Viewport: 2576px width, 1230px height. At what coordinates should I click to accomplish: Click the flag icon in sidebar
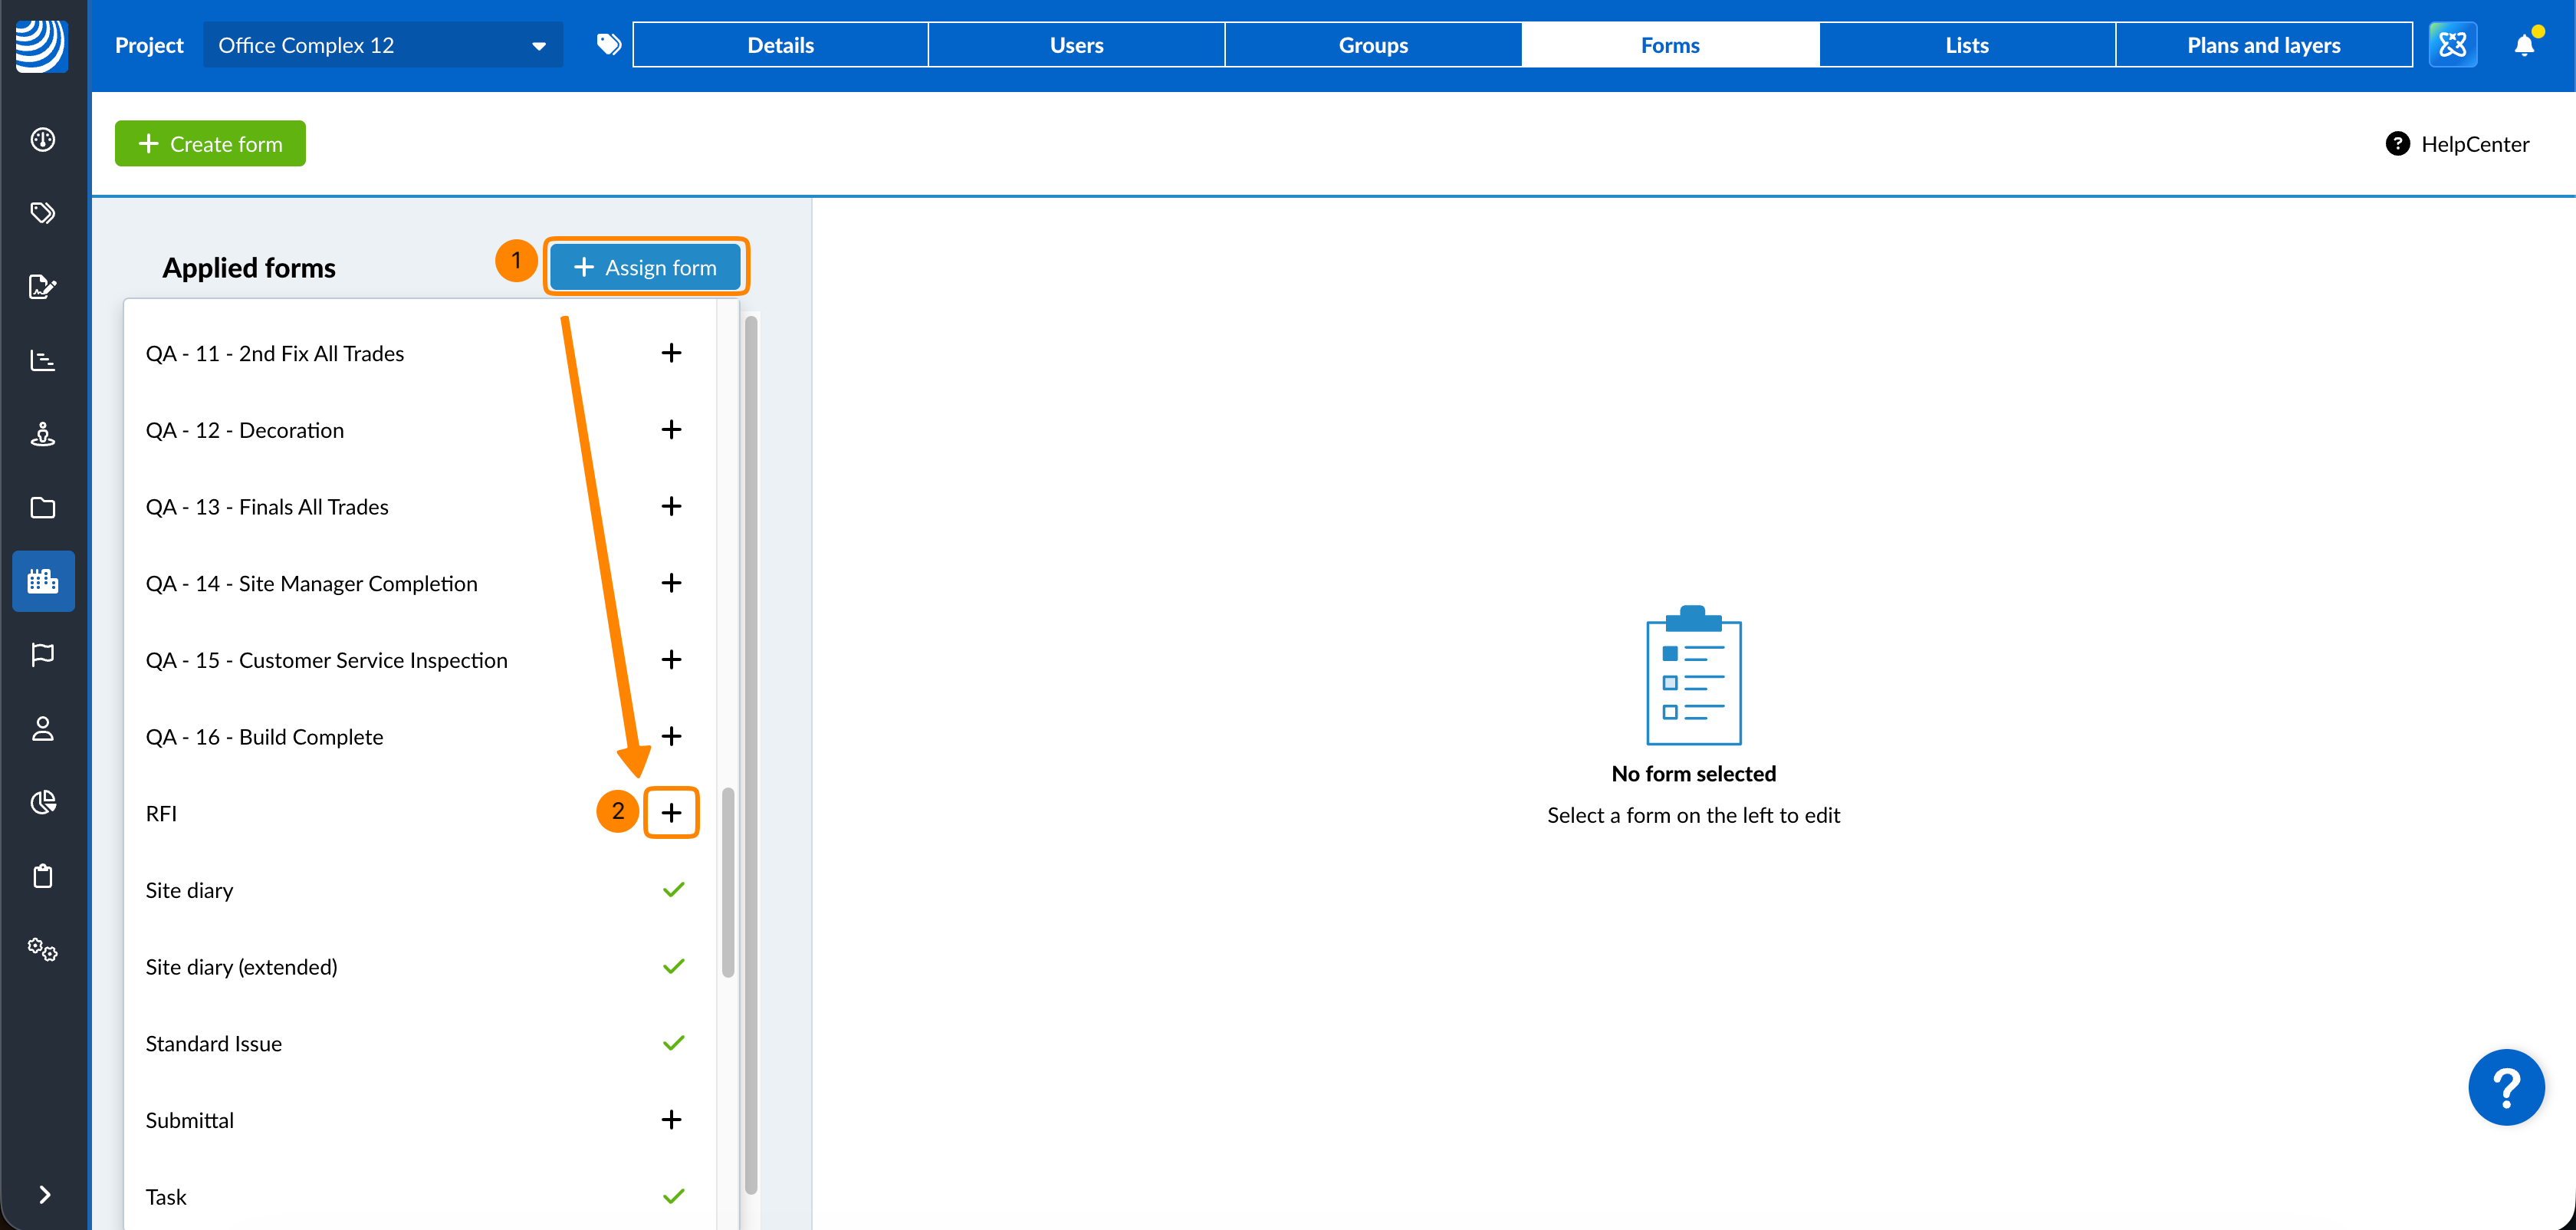[43, 655]
